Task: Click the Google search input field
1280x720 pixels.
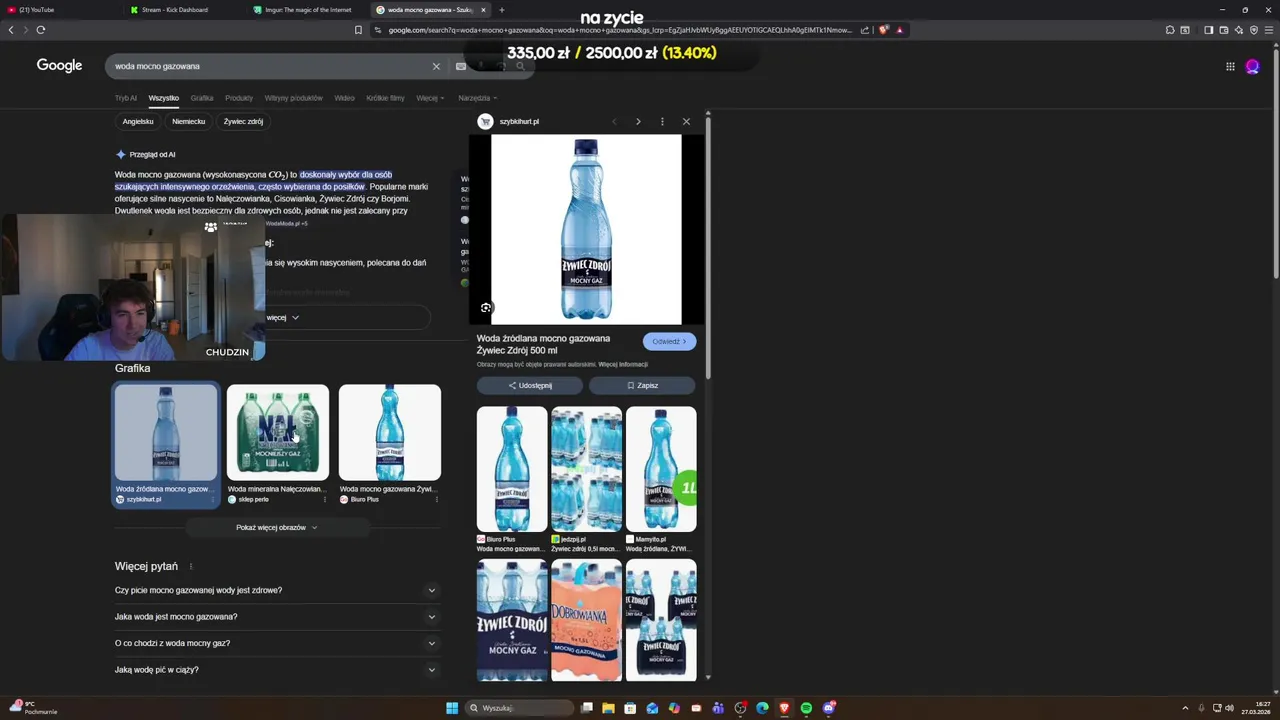Action: (270, 66)
